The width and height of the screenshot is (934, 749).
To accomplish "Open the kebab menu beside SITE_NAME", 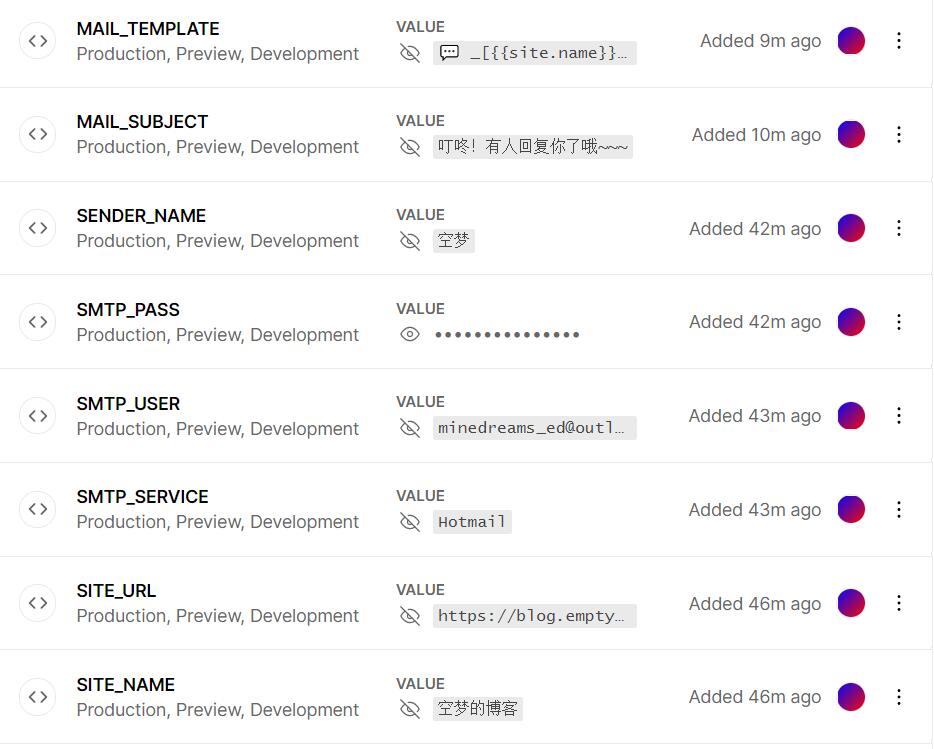I will 898,696.
